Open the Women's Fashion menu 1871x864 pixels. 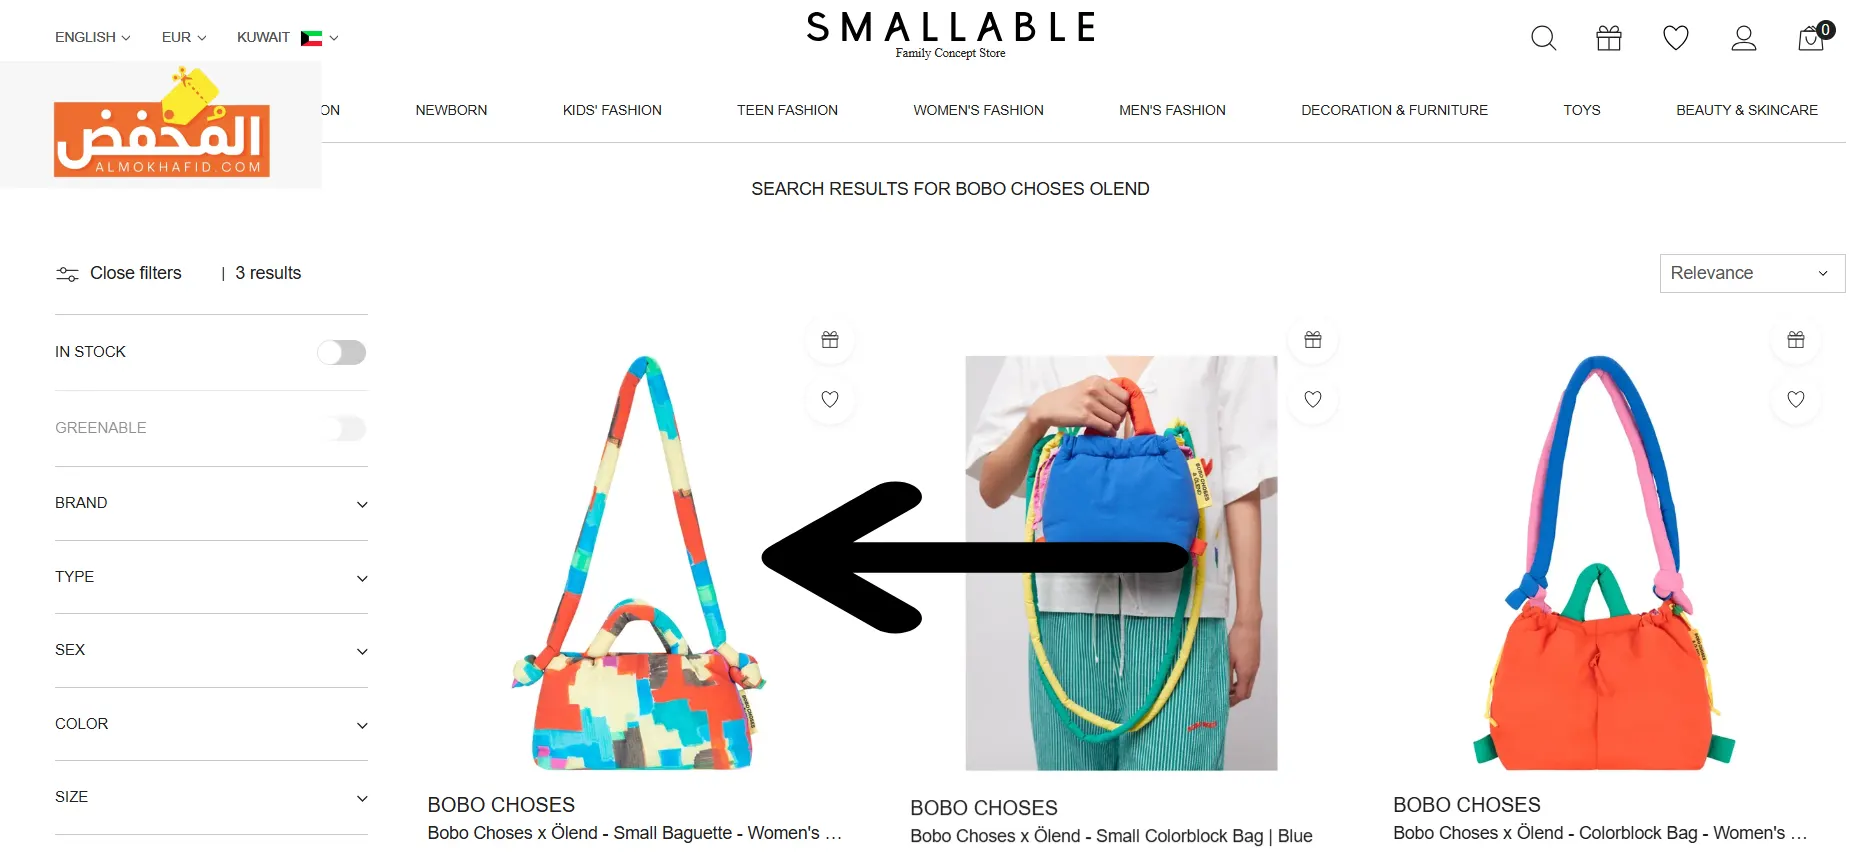[x=978, y=110]
